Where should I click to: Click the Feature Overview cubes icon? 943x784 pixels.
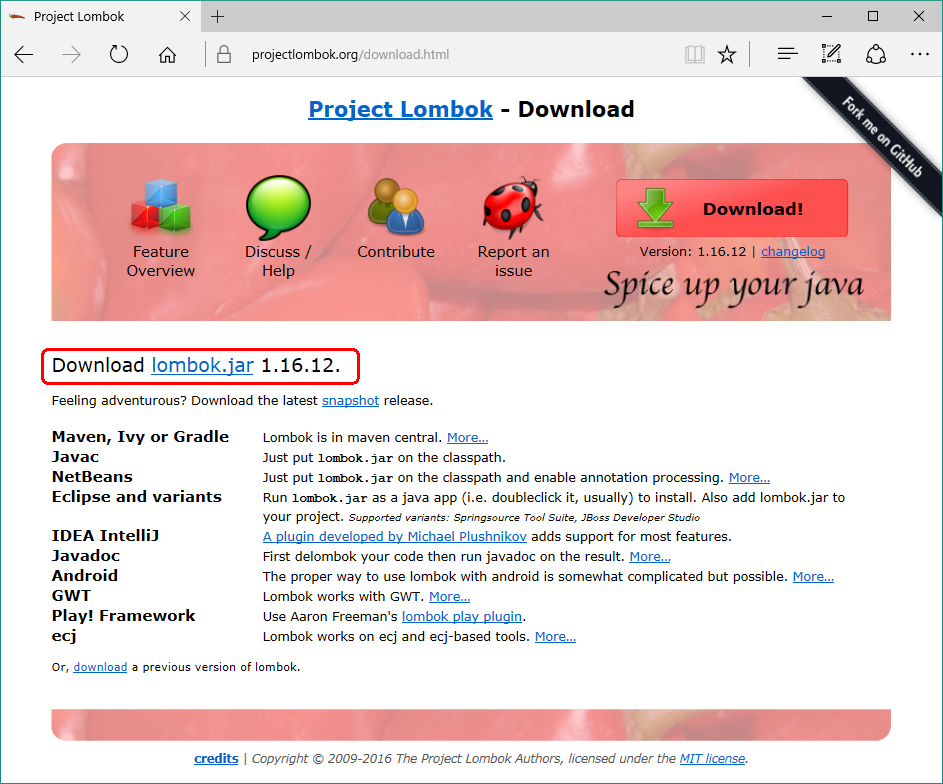(x=161, y=205)
